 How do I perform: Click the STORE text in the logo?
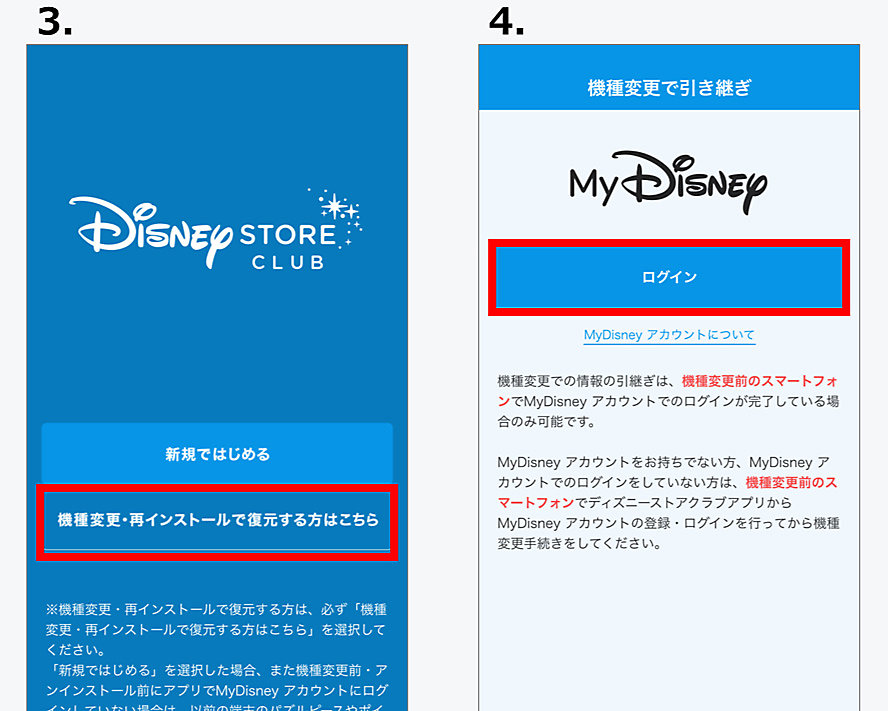point(286,236)
